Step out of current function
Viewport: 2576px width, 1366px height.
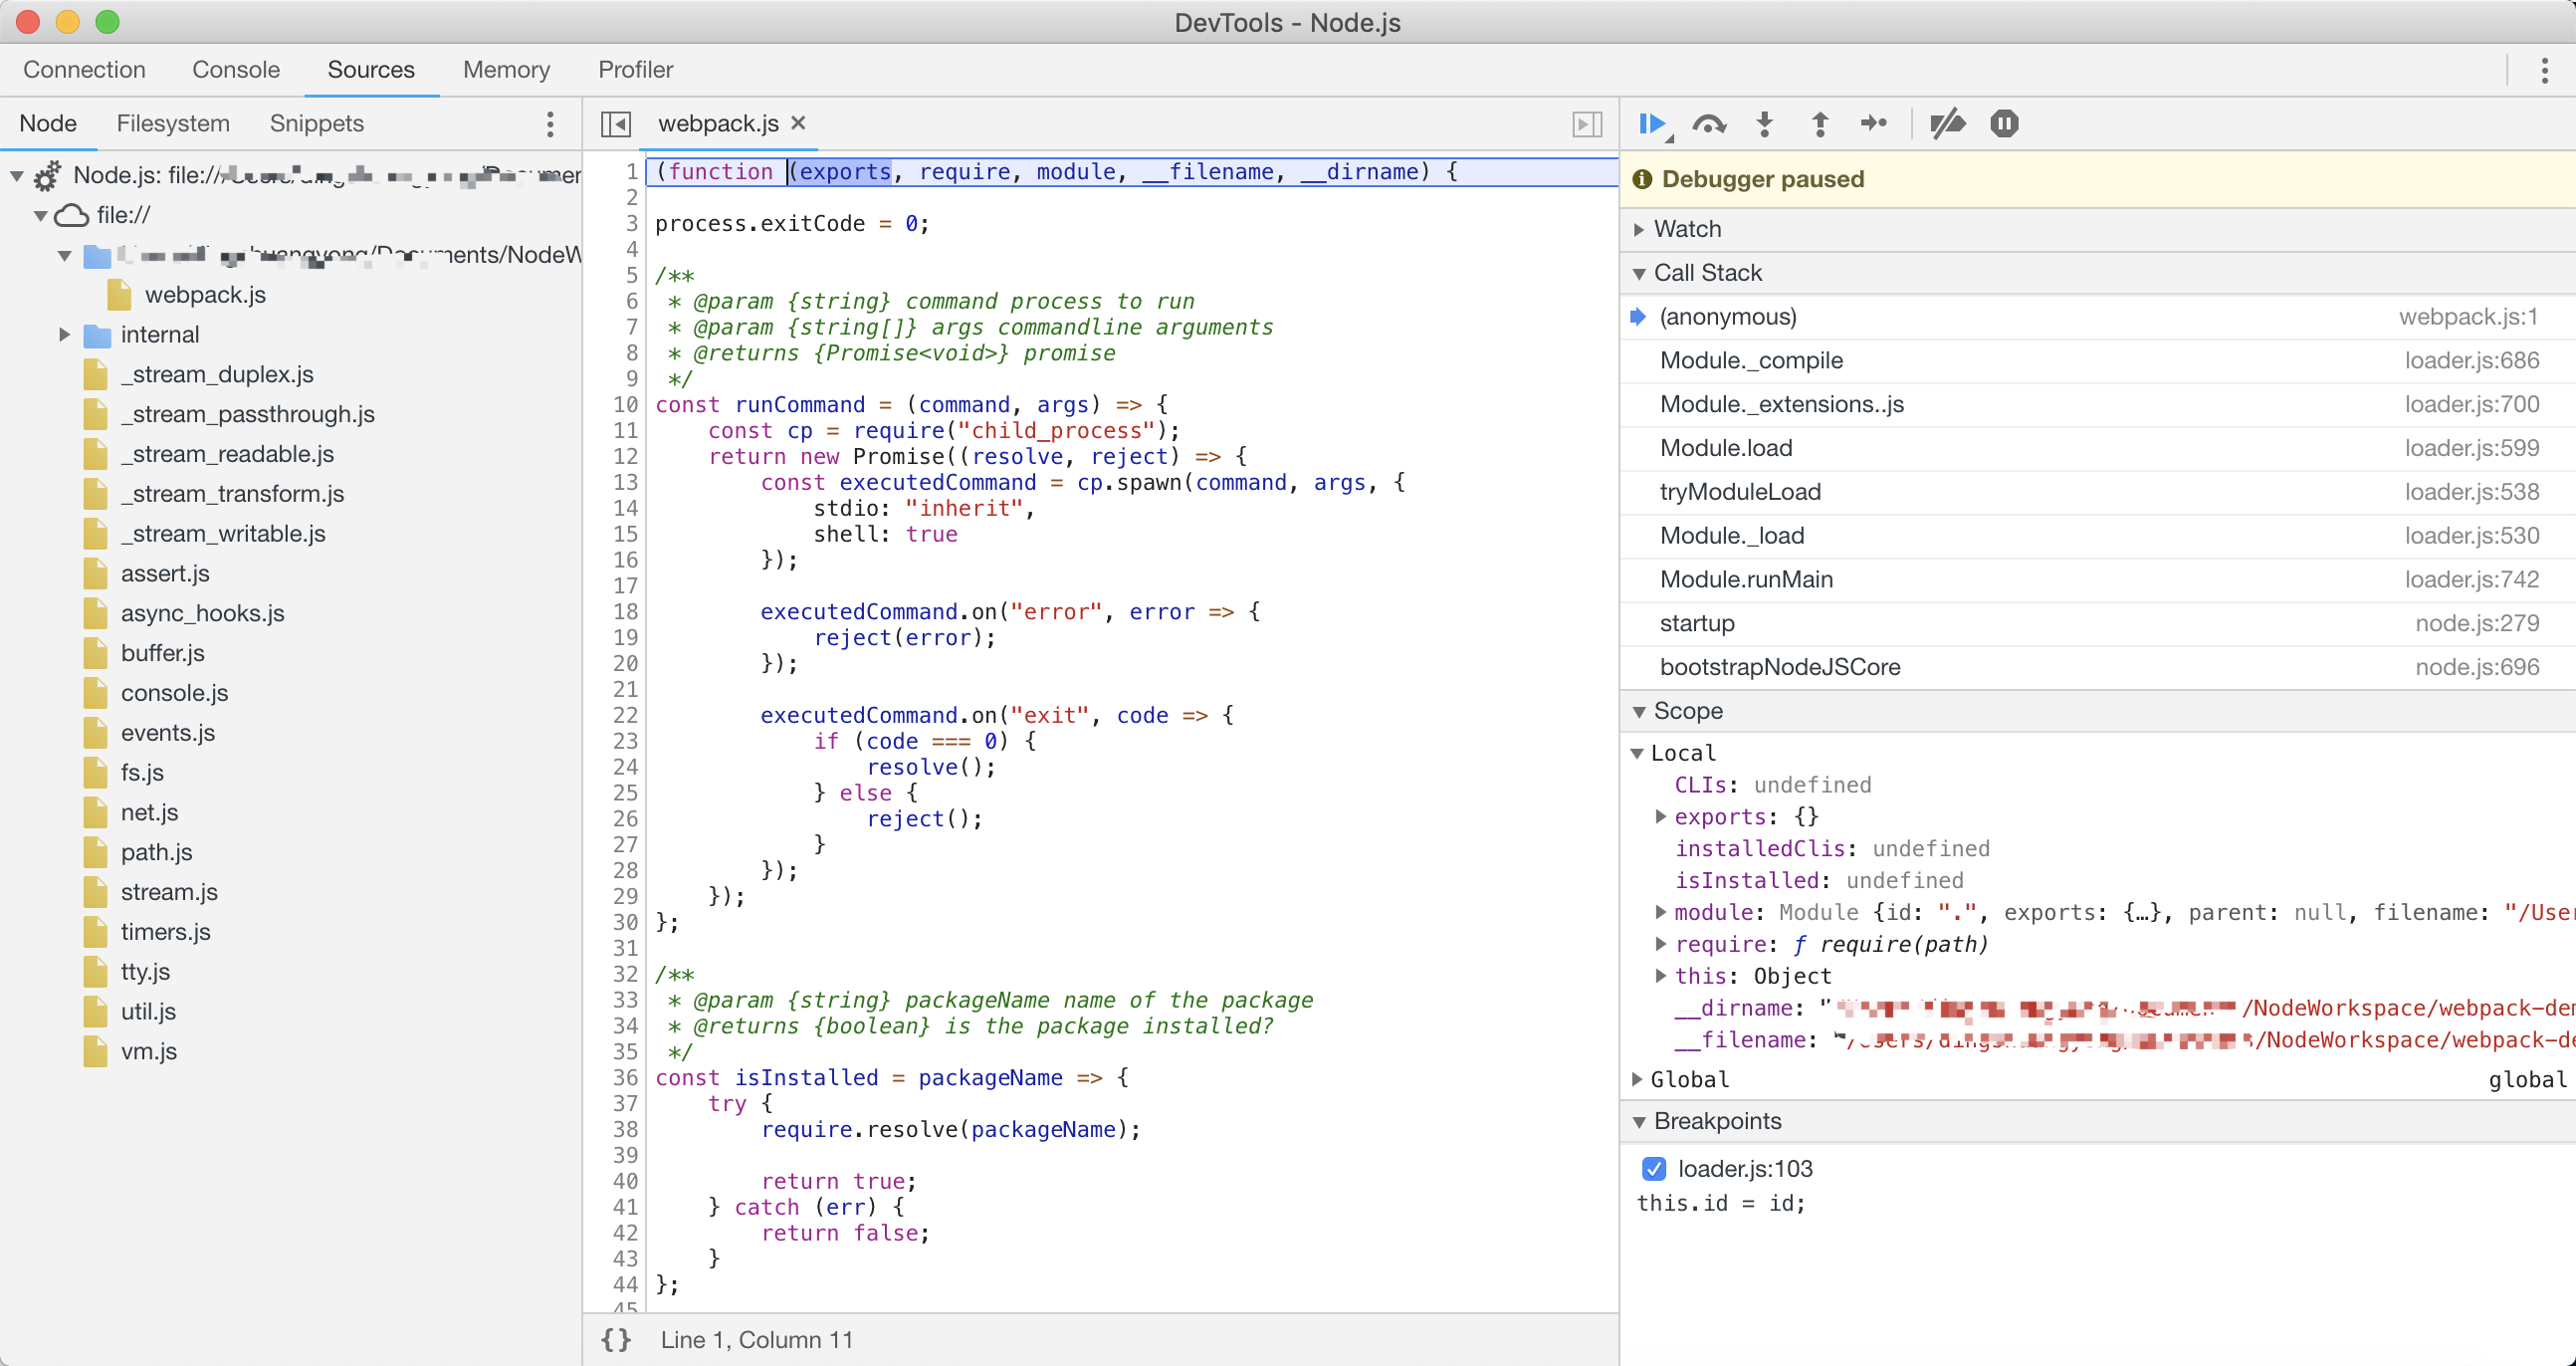point(1820,124)
